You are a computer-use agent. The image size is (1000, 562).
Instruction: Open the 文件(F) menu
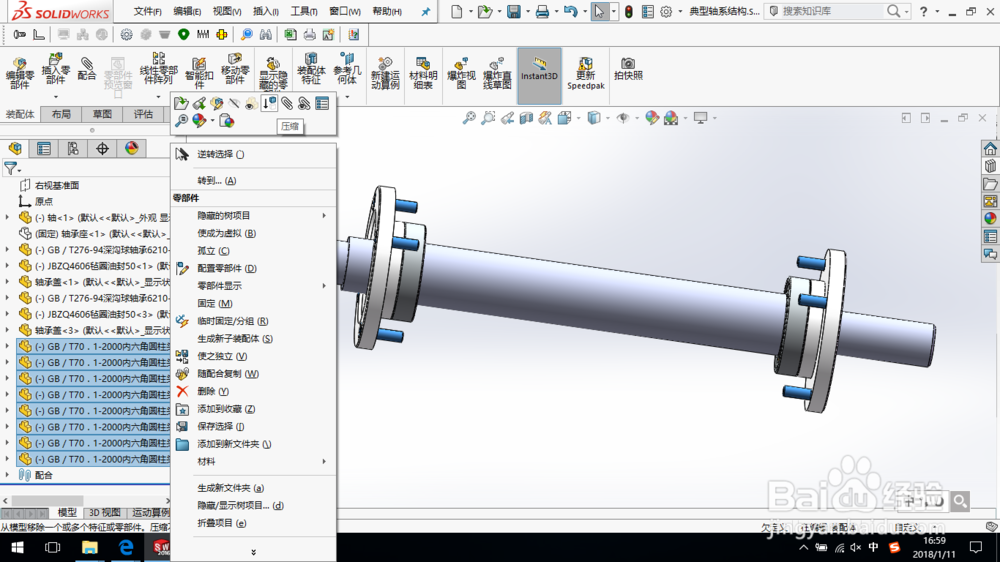(147, 11)
